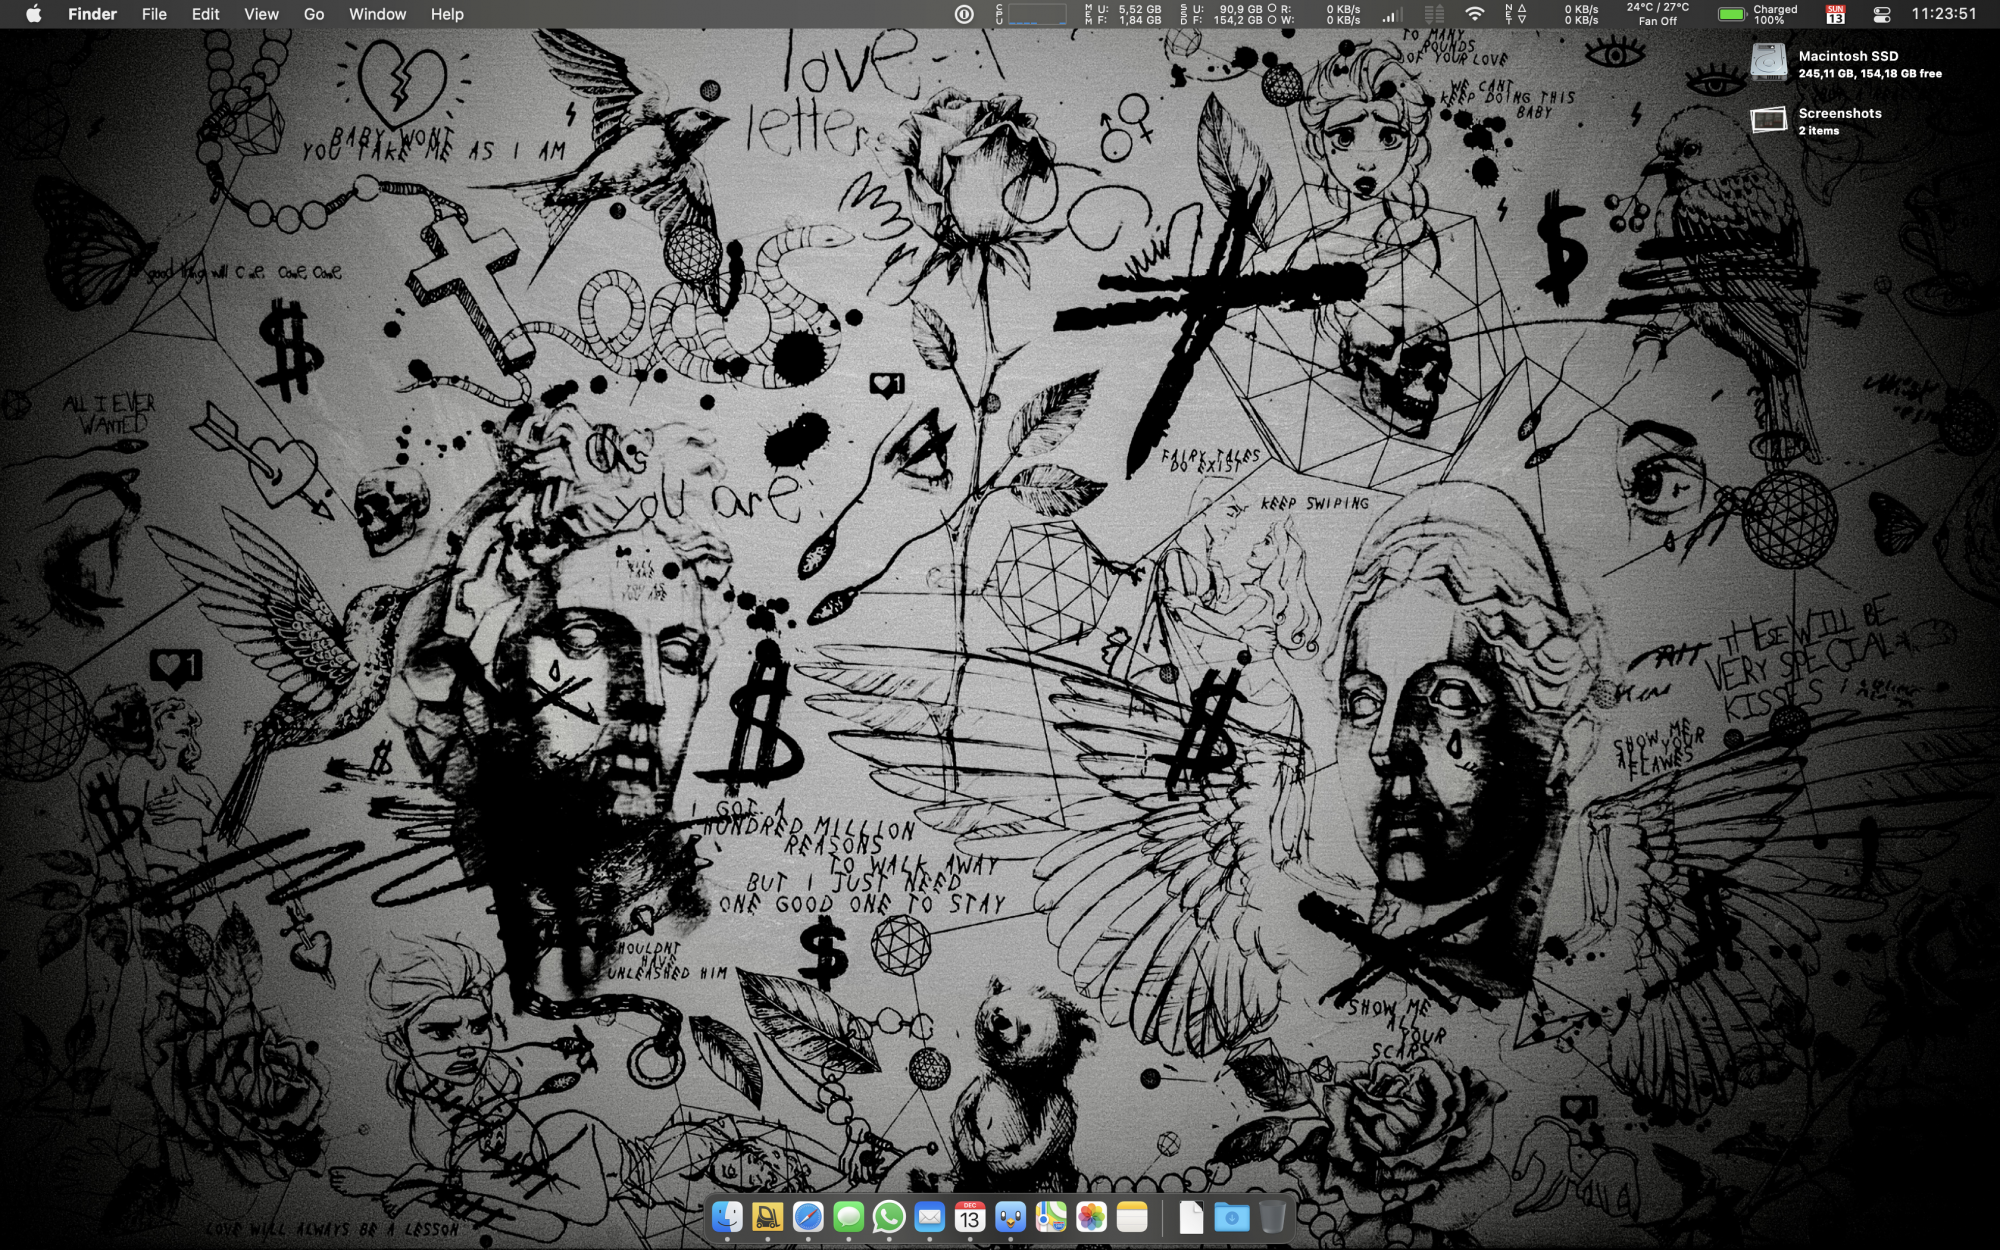2000x1250 pixels.
Task: Click the Screenshots stack on desktop
Action: tap(1769, 121)
